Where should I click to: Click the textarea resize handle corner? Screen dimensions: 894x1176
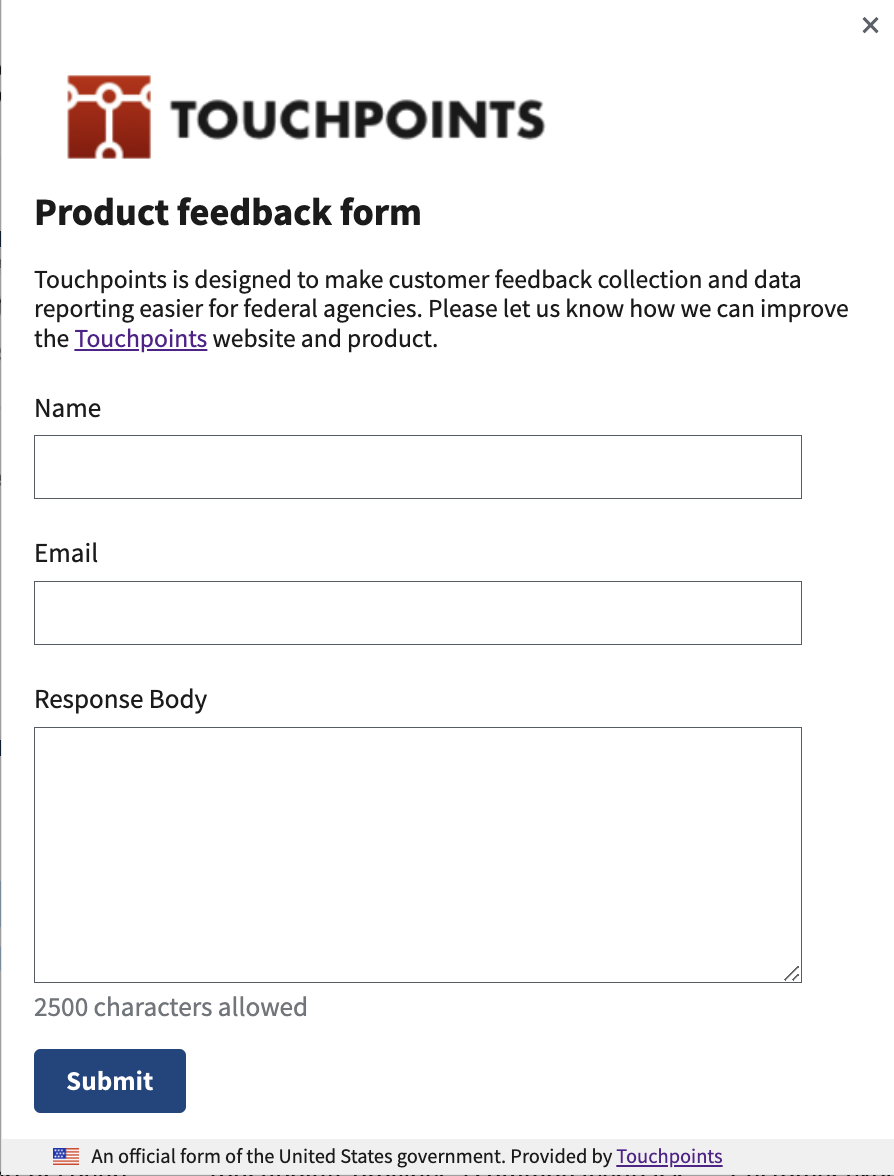click(791, 972)
